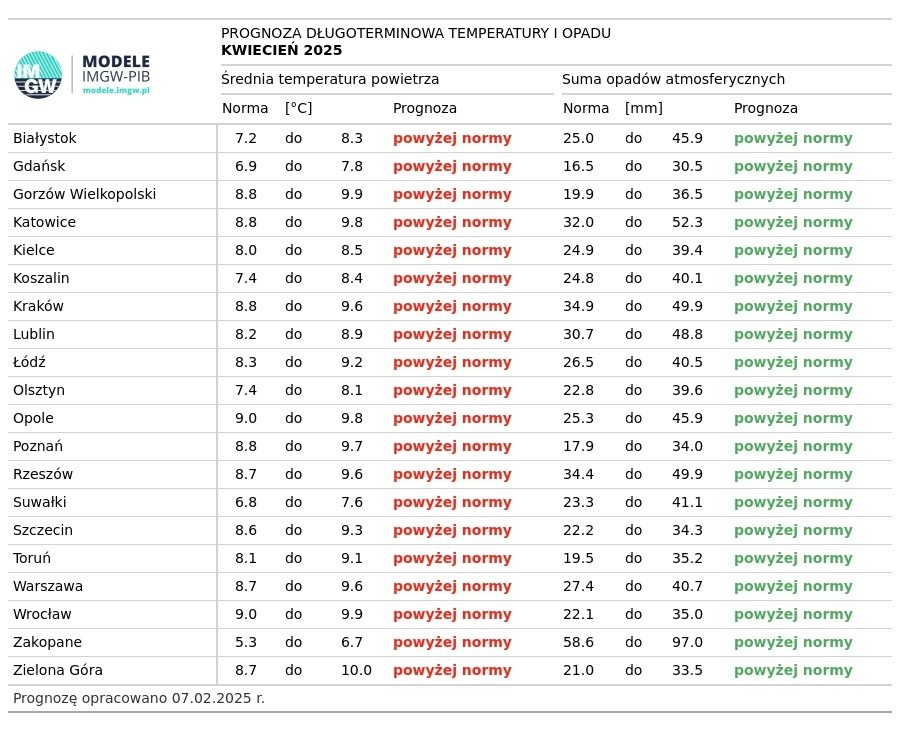
Task: Click the Gdańsk city name
Action: tap(39, 166)
